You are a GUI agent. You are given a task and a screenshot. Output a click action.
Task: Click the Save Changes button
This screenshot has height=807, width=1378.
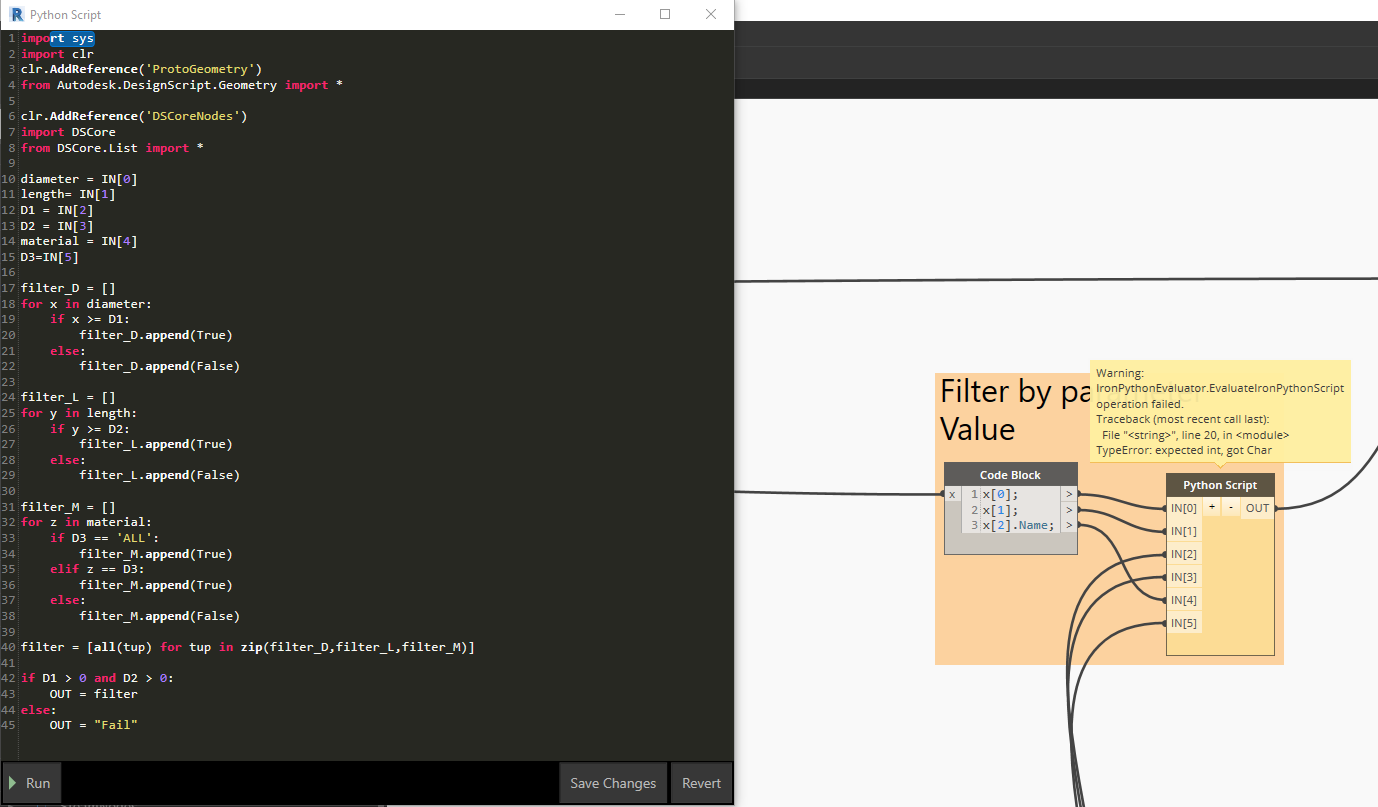tap(613, 783)
